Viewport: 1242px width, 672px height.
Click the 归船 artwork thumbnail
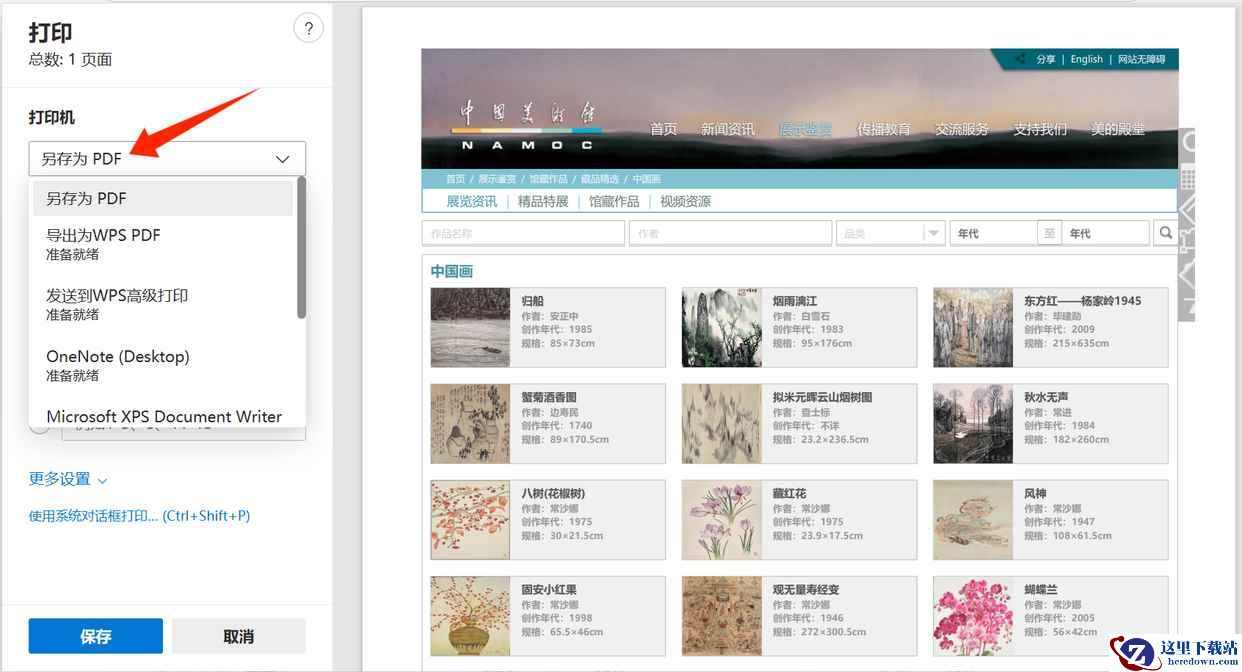click(x=470, y=327)
